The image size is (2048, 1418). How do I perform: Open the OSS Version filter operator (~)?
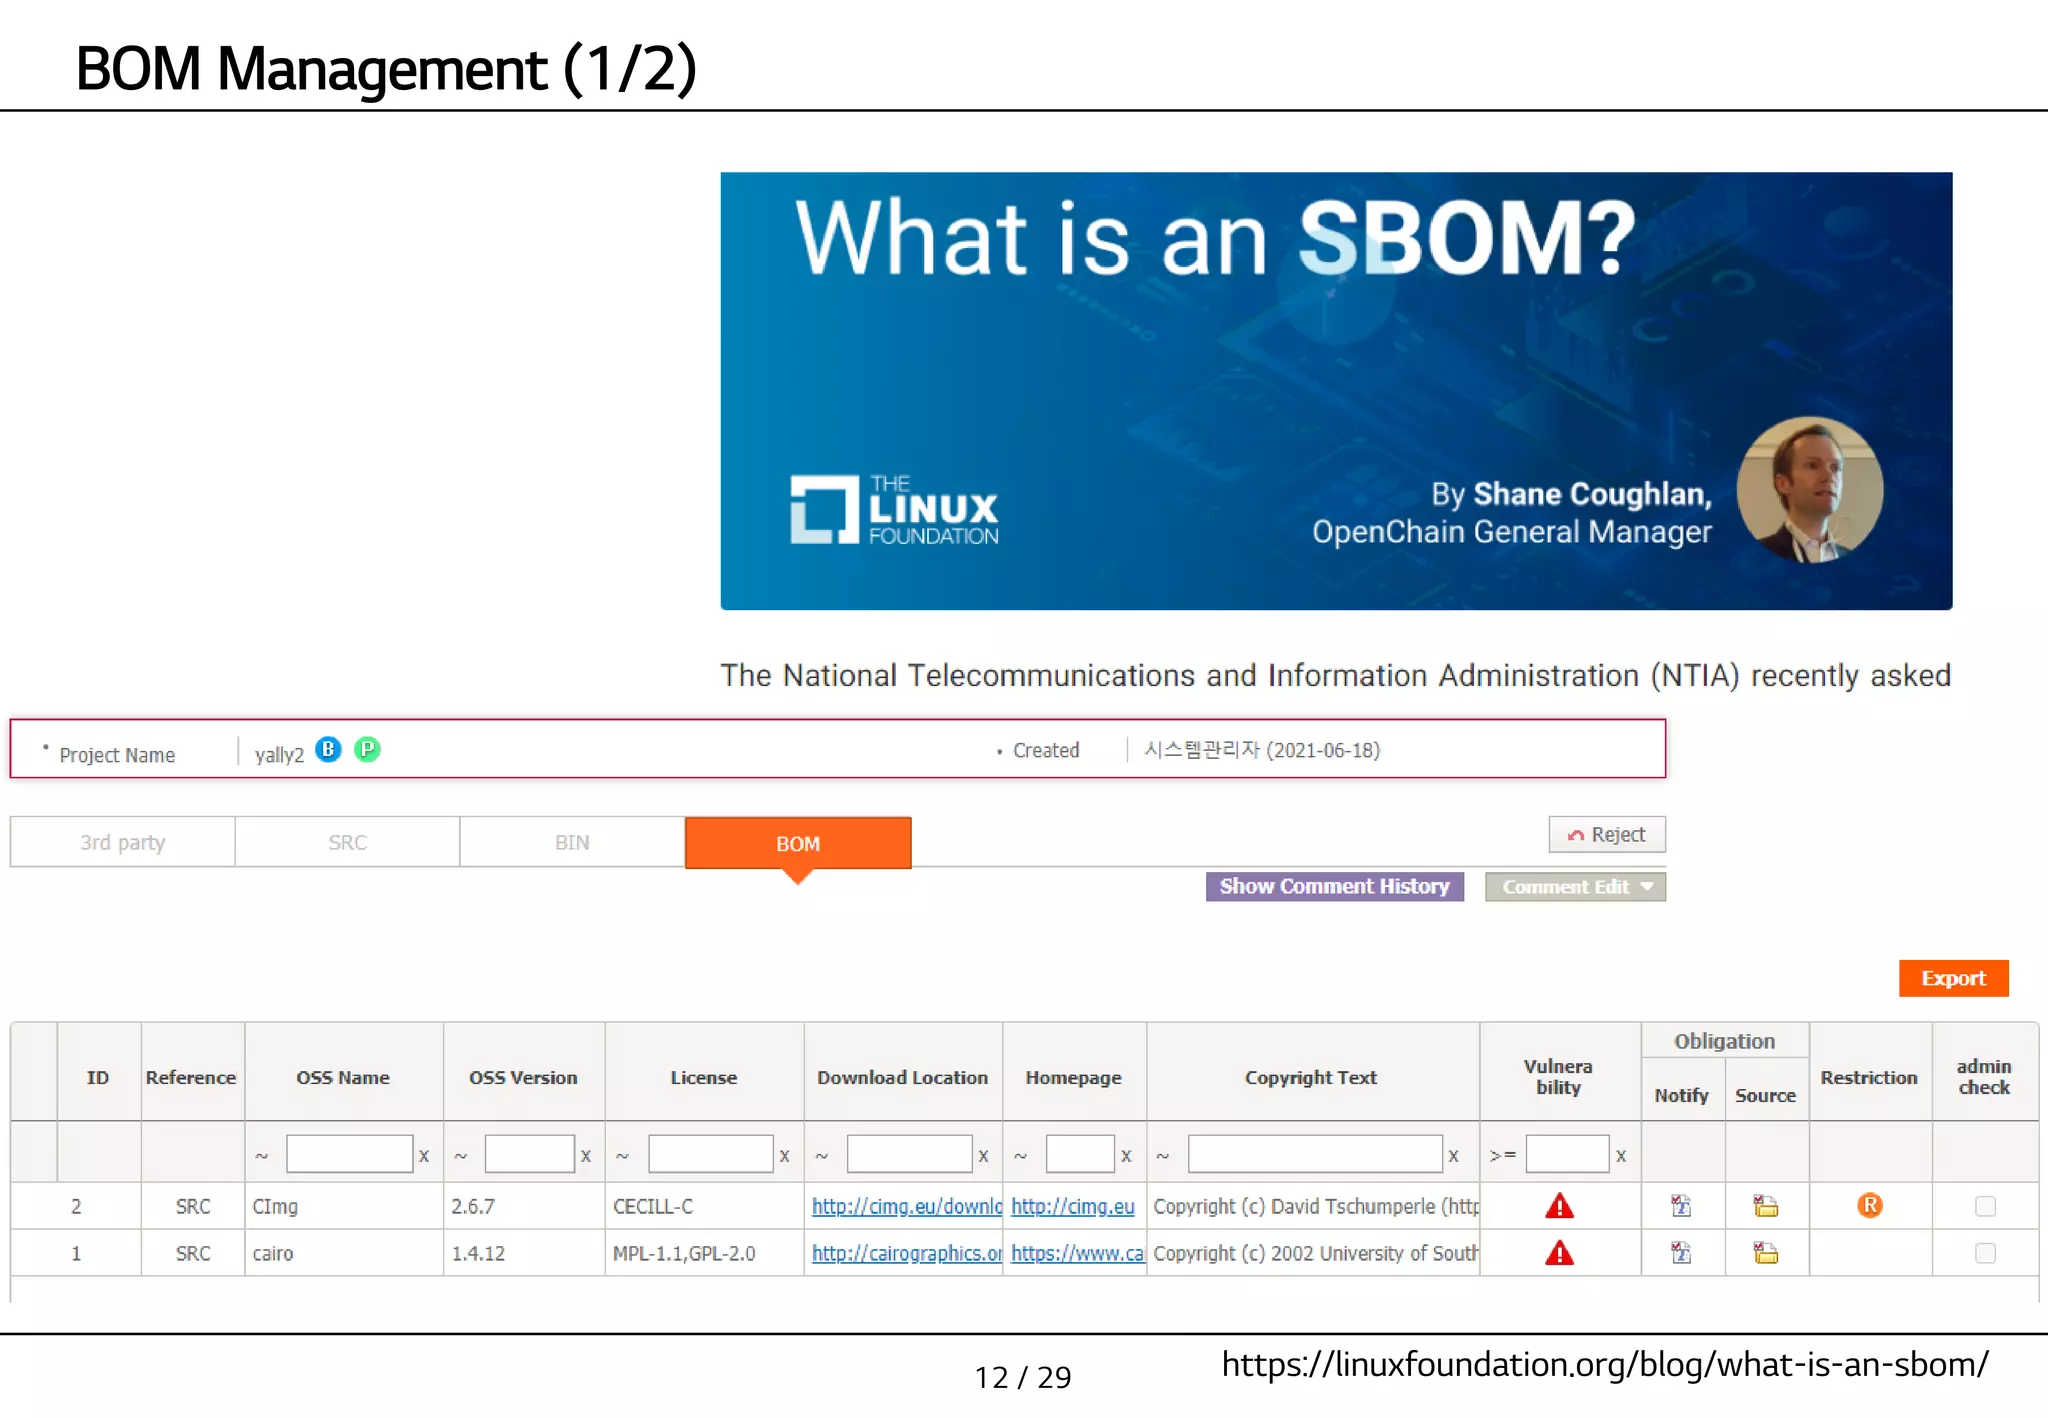point(461,1156)
